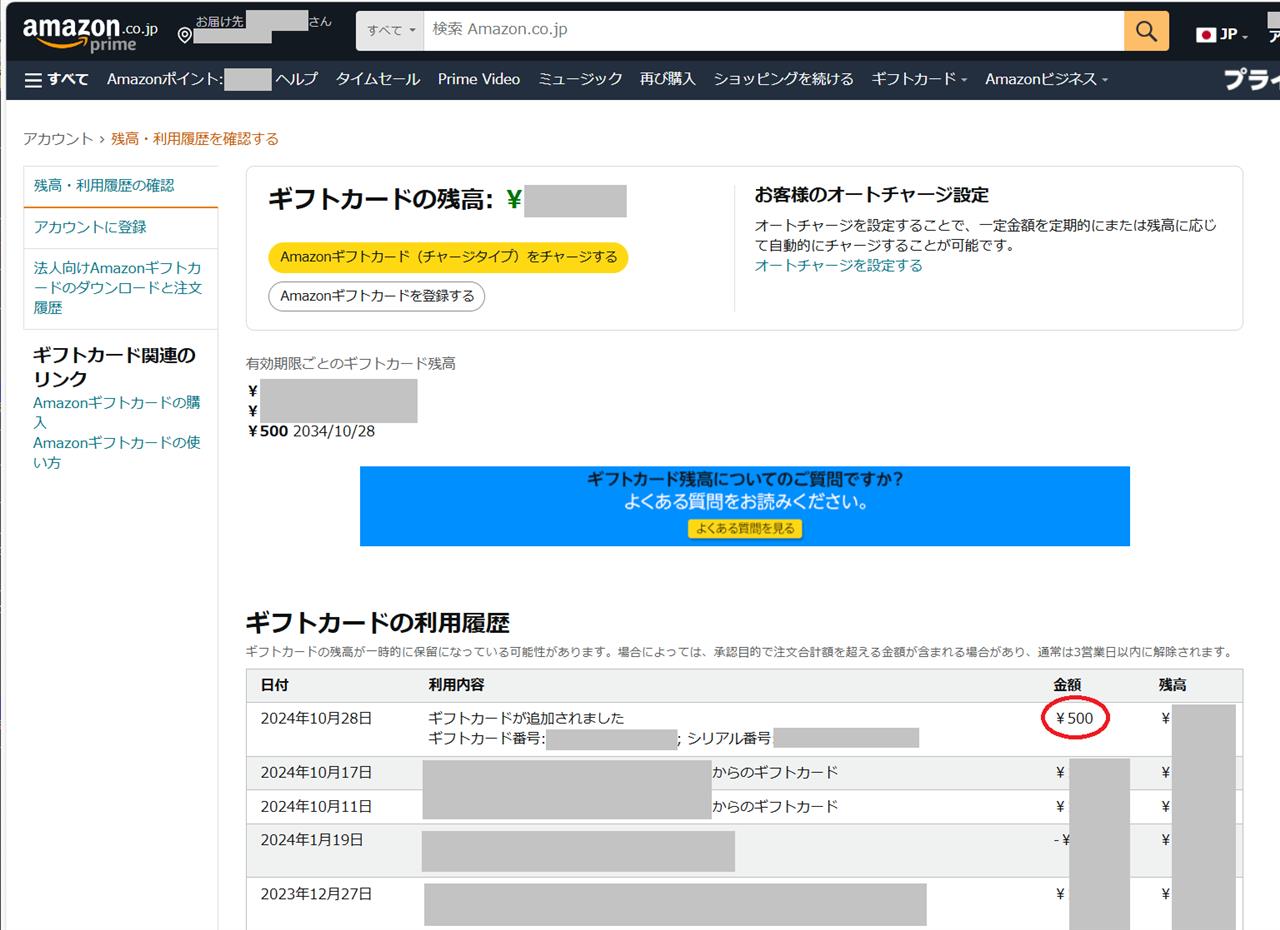The width and height of the screenshot is (1280, 930).
Task: Open the ヘルプ nav link
Action: [296, 79]
